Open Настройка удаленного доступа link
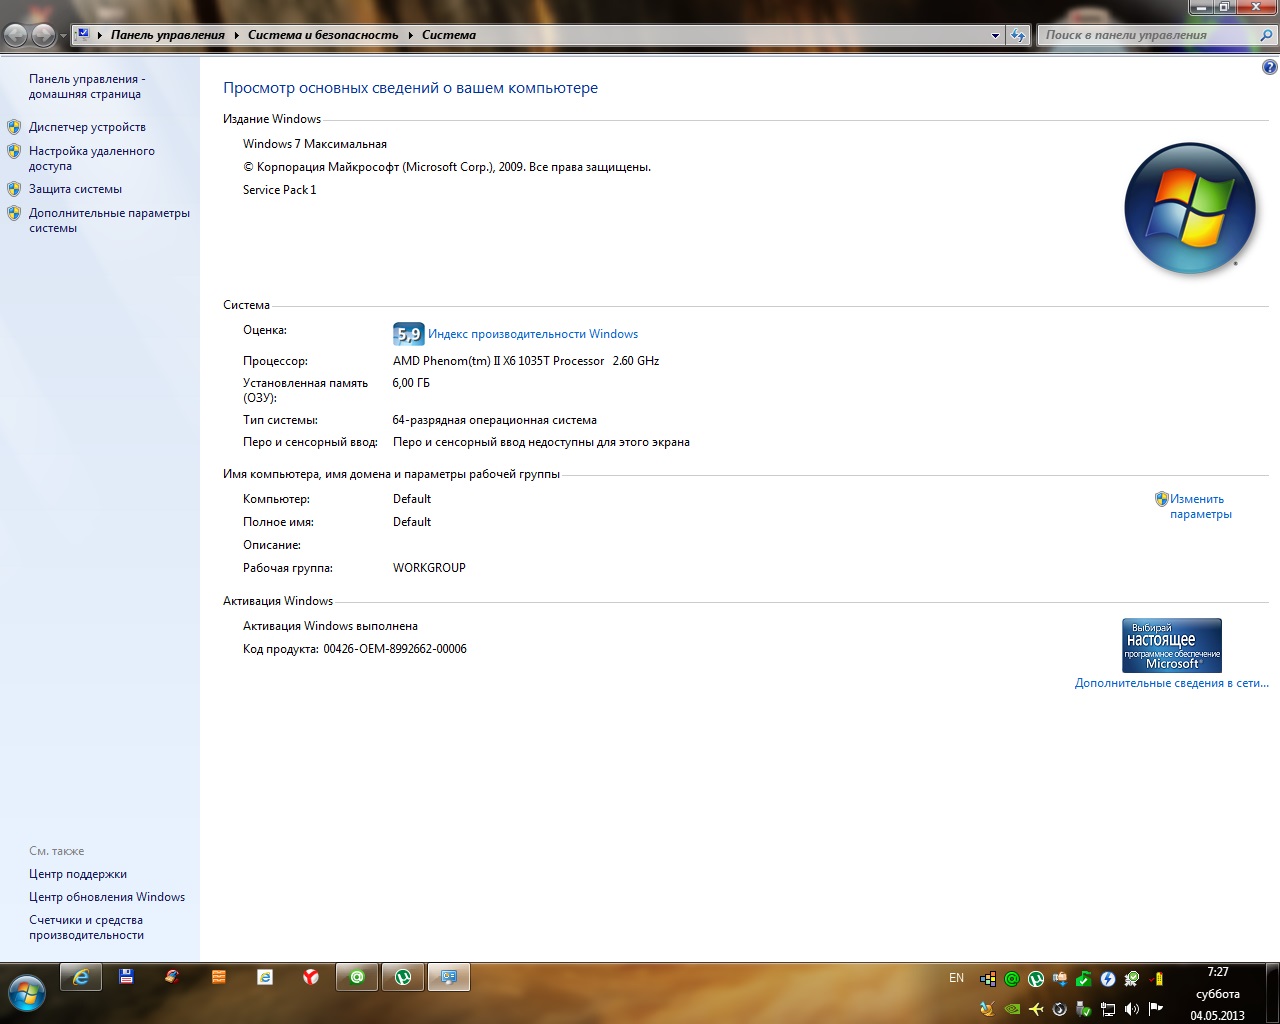This screenshot has width=1280, height=1024. pos(92,158)
